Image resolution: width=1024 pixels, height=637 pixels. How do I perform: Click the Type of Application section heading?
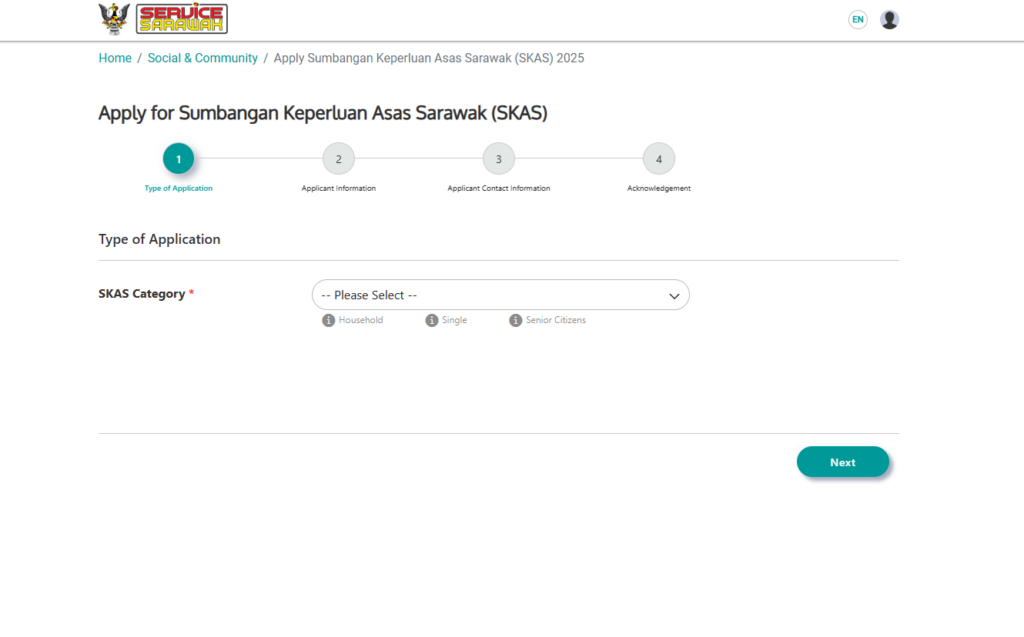(x=159, y=239)
